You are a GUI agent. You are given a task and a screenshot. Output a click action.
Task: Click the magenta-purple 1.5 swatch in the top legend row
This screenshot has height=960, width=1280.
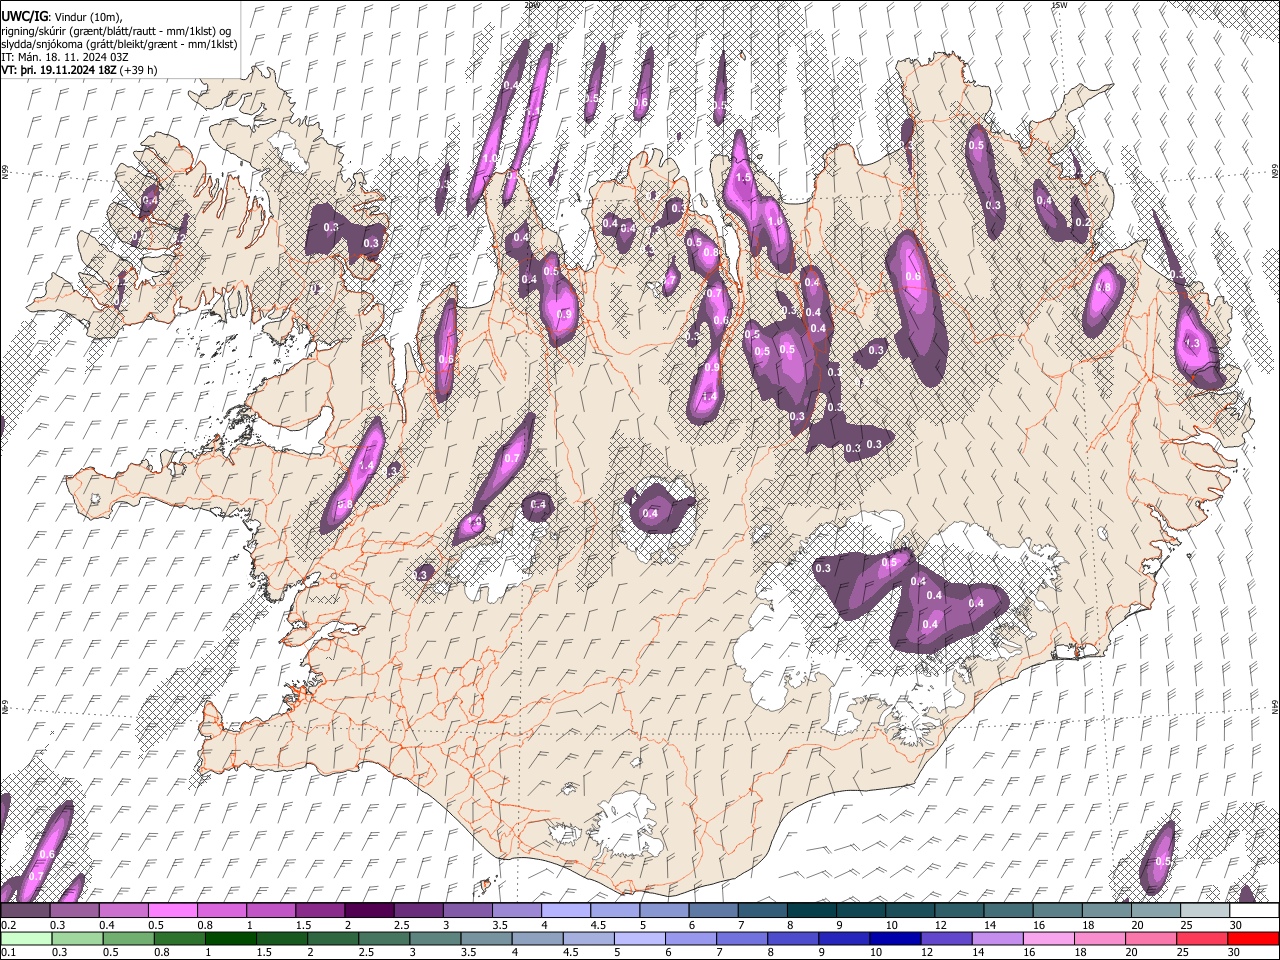tap(319, 911)
